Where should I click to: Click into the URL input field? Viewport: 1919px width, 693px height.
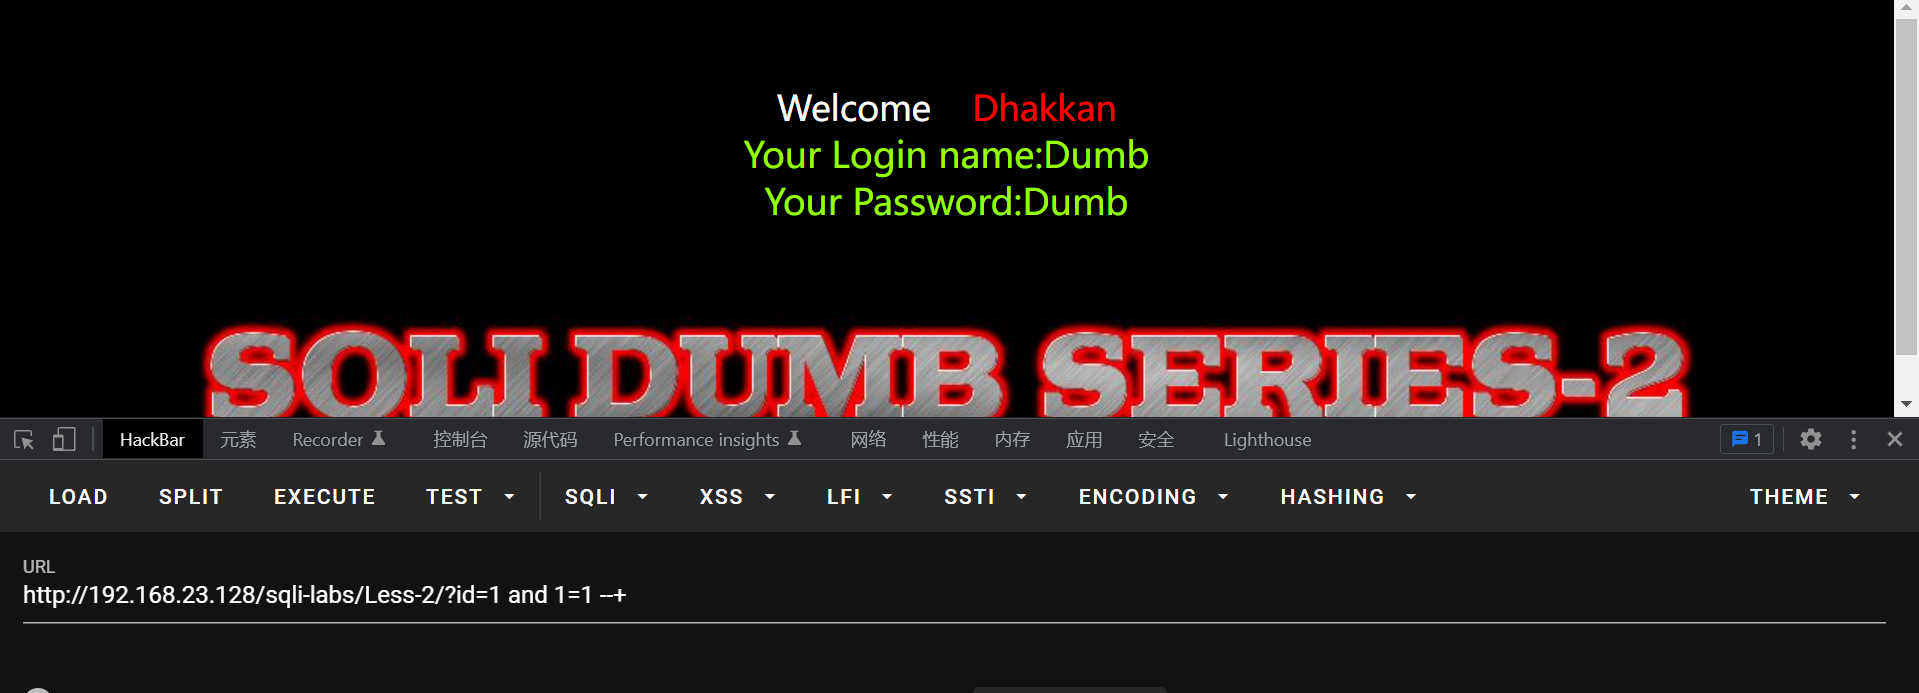click(x=954, y=596)
